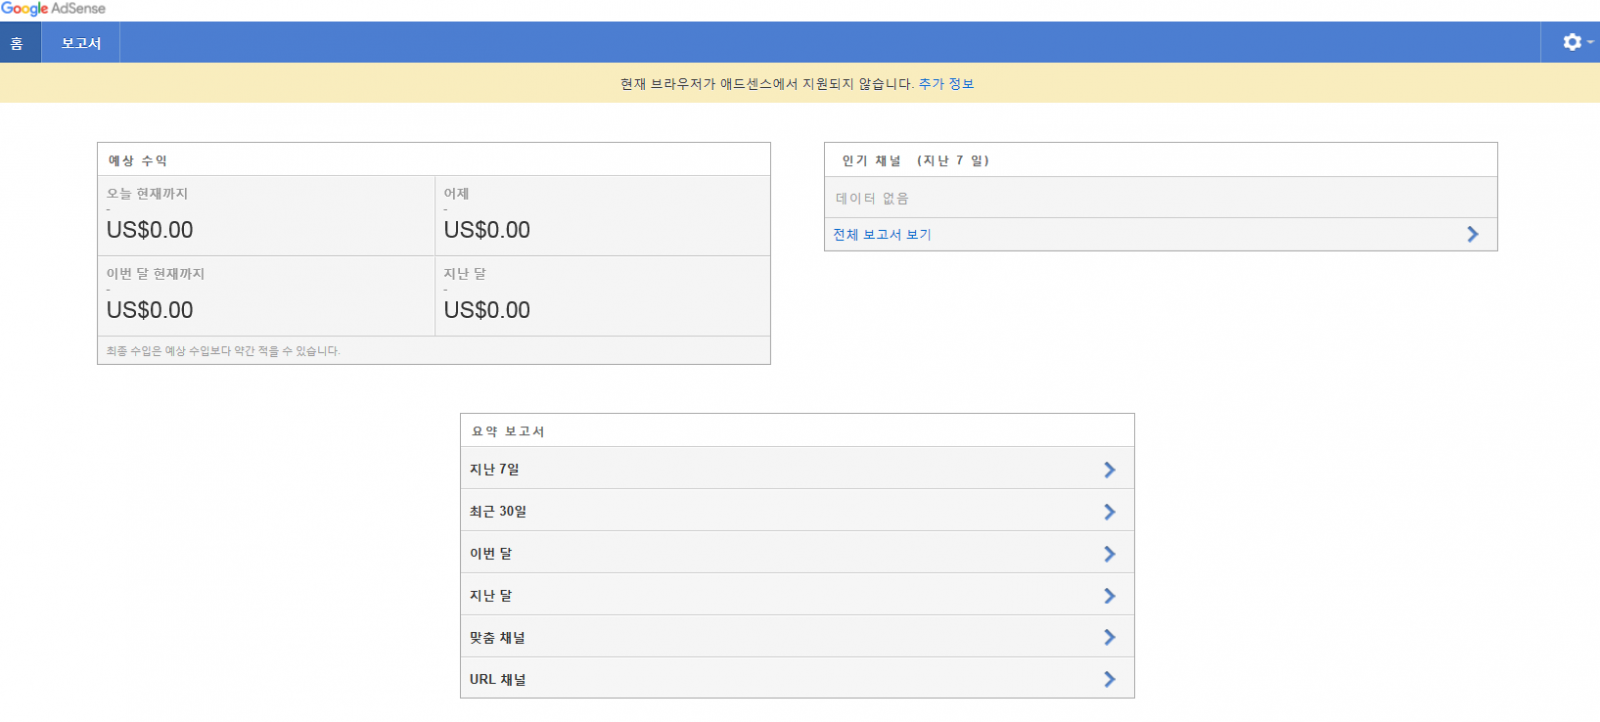Screen dimensions: 1600x722
Task: Click the arrow icon for 이번 달 report
Action: [x=1109, y=553]
